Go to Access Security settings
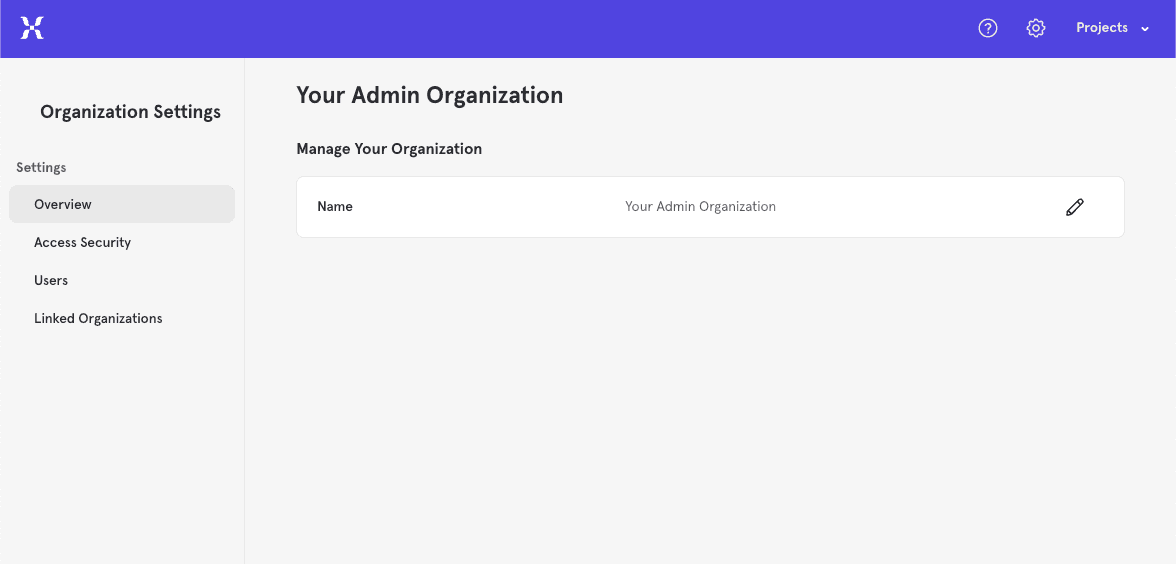This screenshot has width=1176, height=564. point(82,242)
